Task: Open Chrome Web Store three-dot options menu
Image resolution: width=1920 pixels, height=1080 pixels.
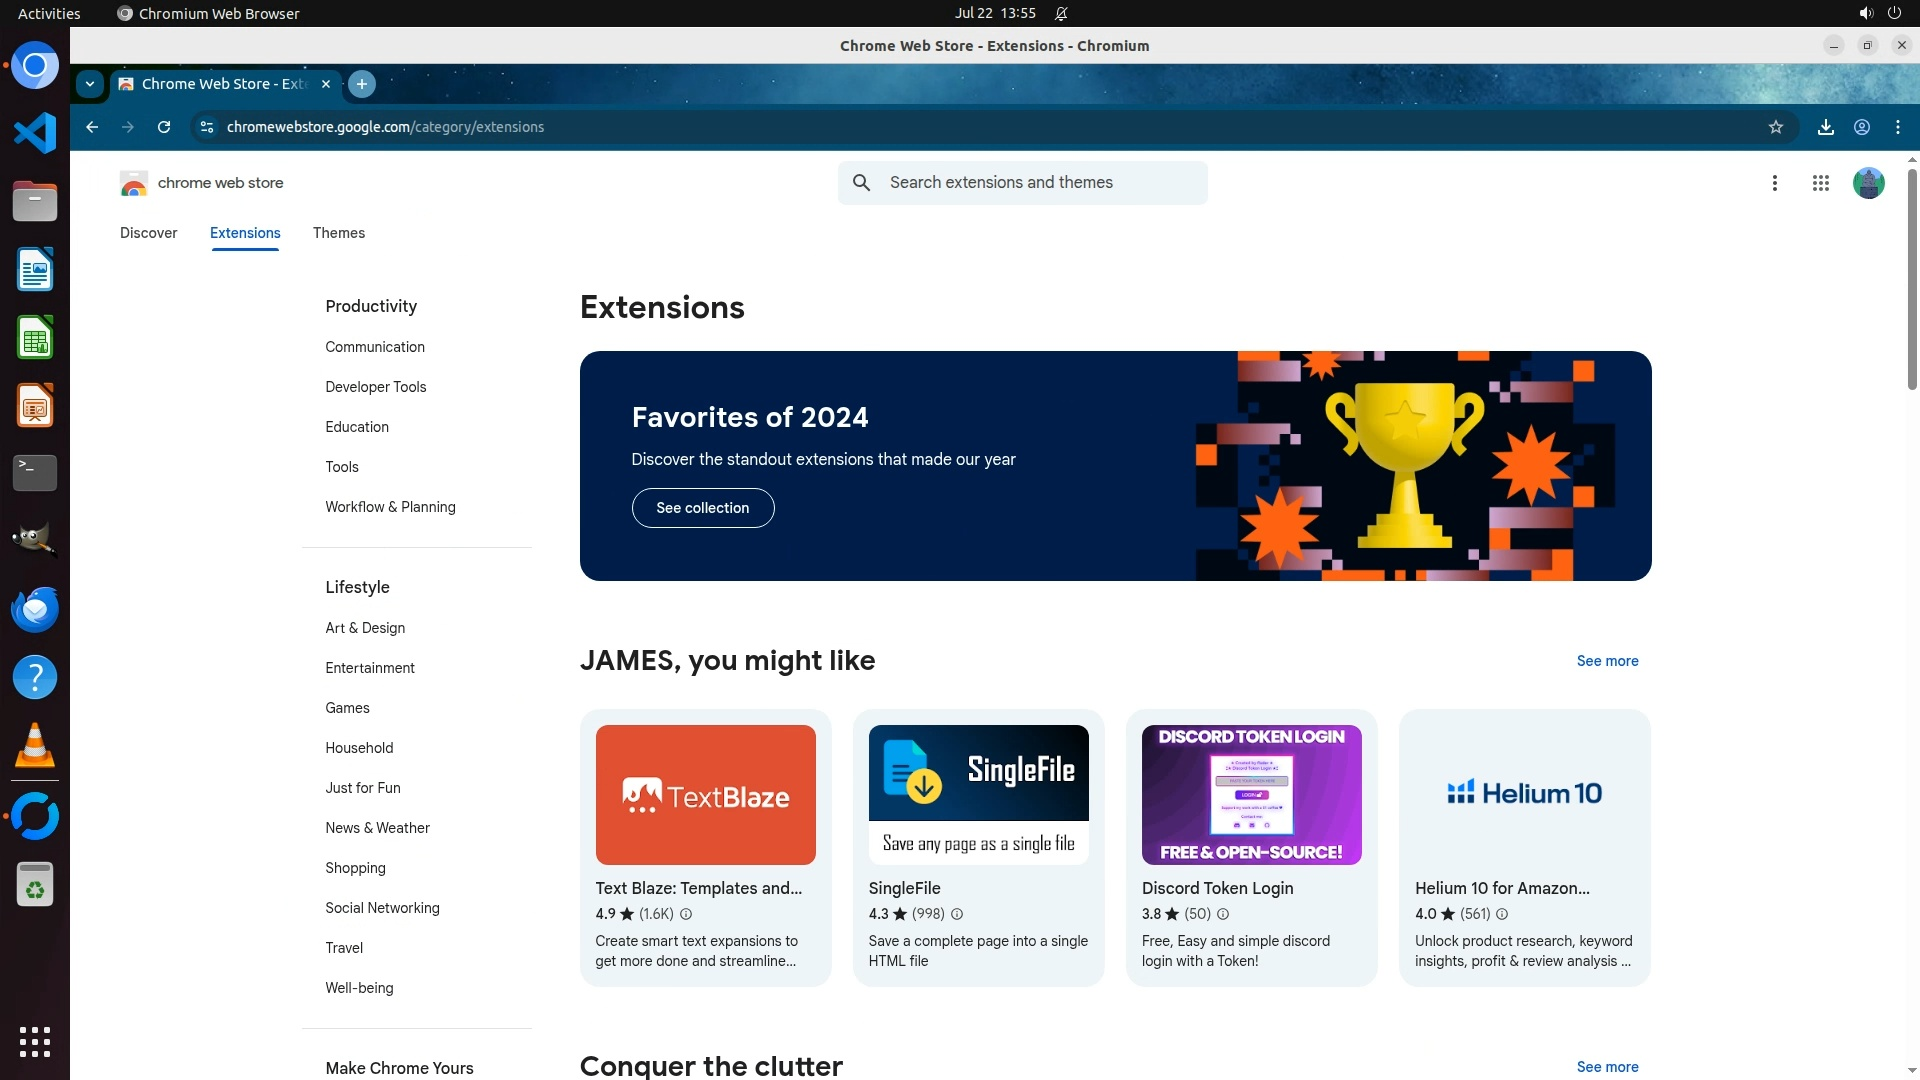Action: click(1774, 183)
